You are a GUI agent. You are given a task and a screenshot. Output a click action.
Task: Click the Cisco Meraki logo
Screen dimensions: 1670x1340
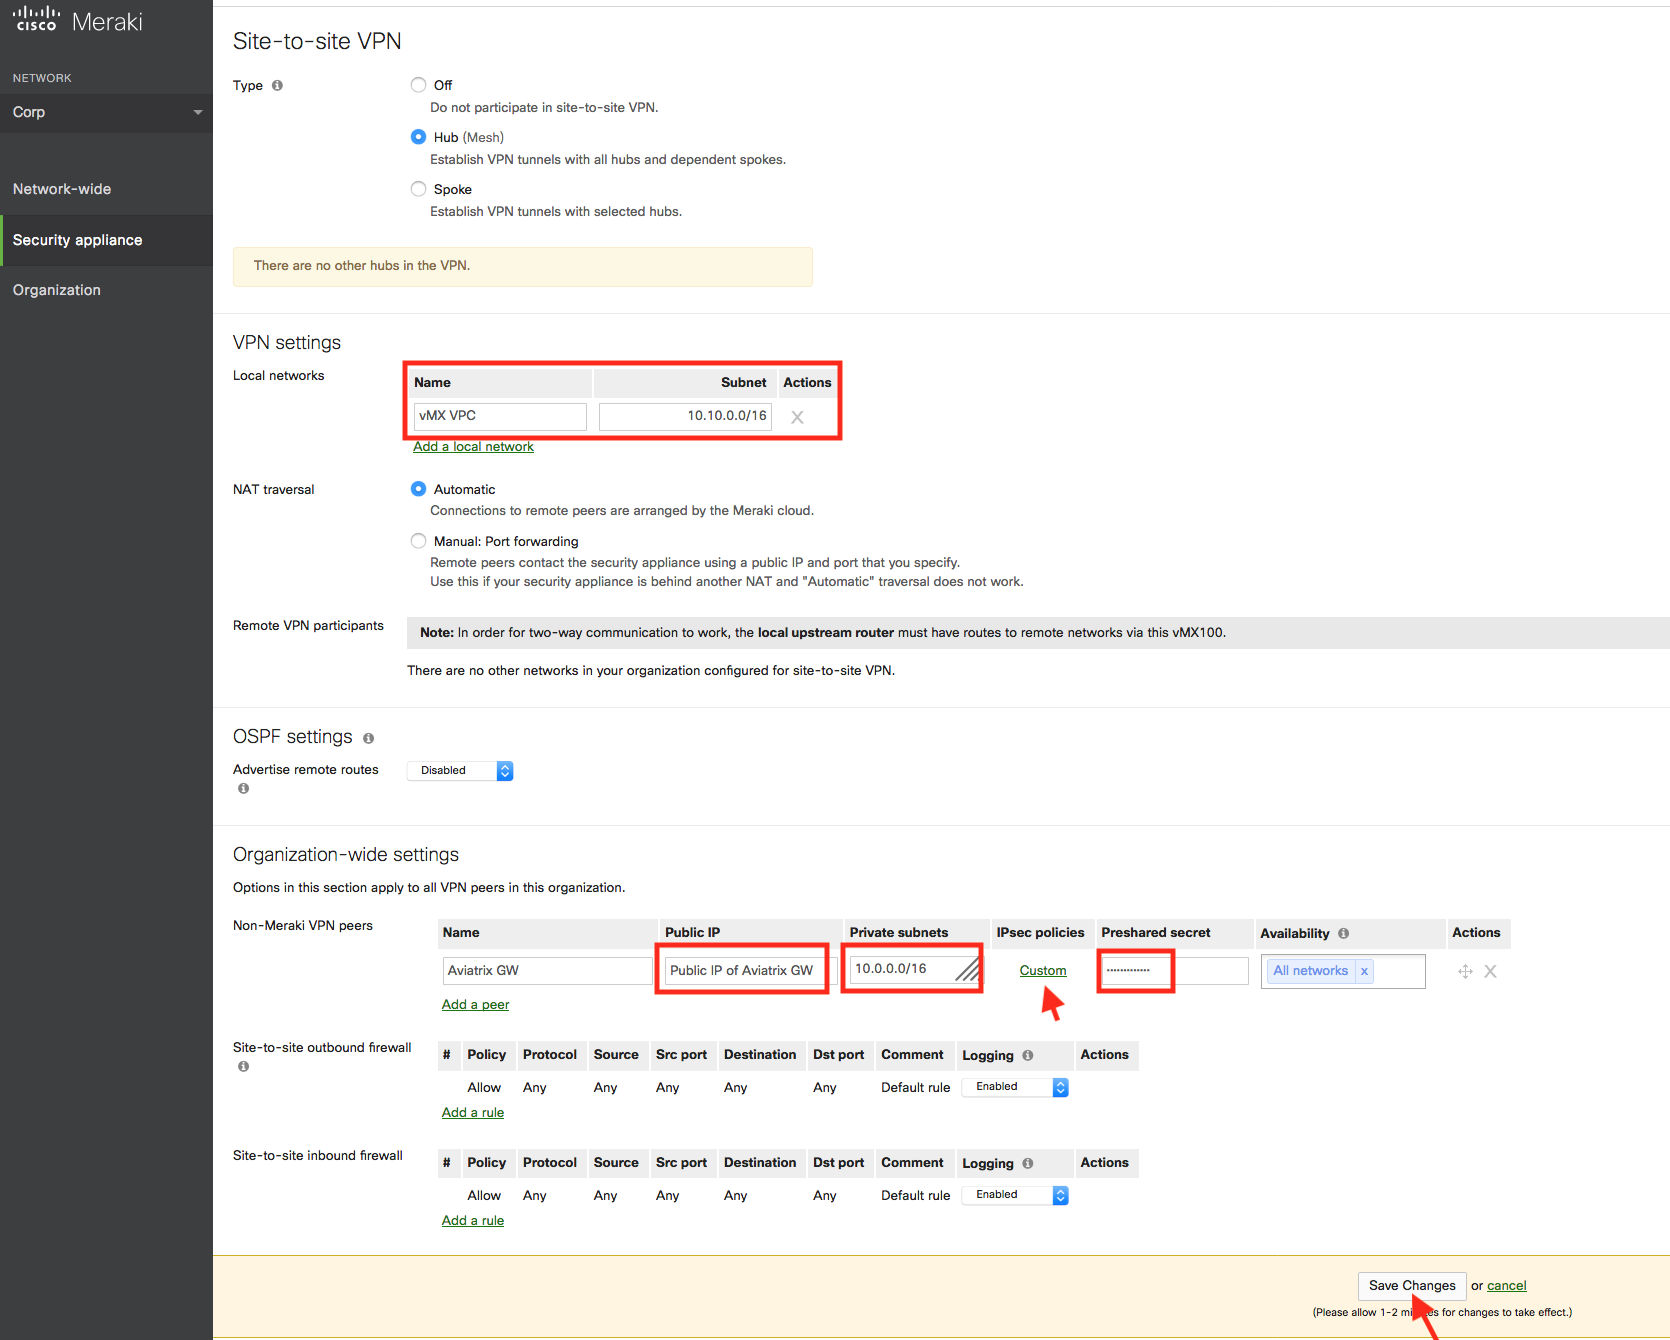pos(78,21)
